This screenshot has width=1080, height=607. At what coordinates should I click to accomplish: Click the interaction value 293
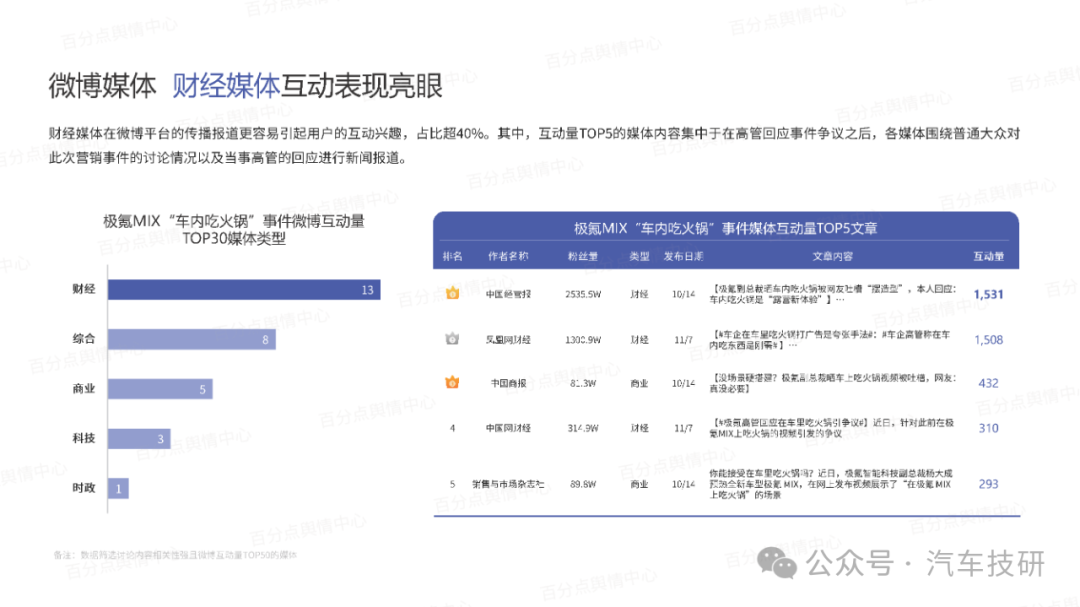point(988,484)
